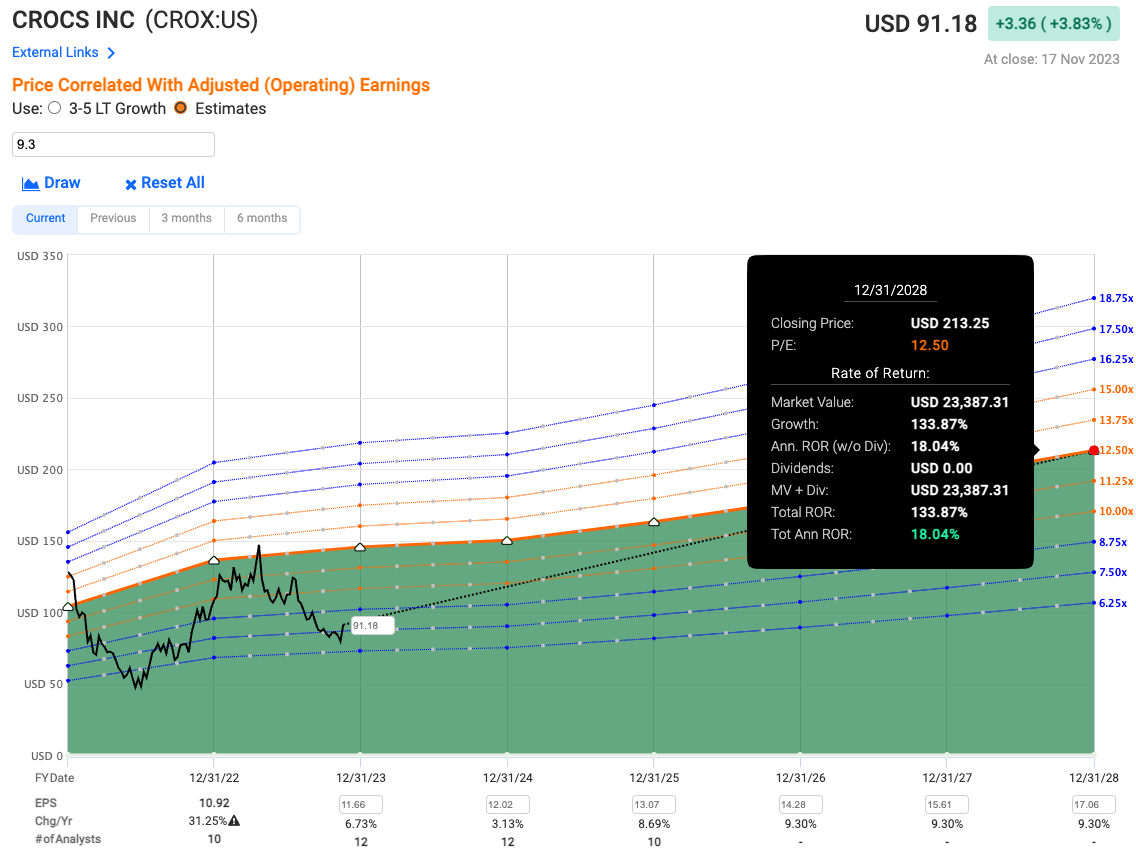Click the +3.36 (+3.83%) price change badge
The width and height of the screenshot is (1136, 849).
pos(1053,23)
